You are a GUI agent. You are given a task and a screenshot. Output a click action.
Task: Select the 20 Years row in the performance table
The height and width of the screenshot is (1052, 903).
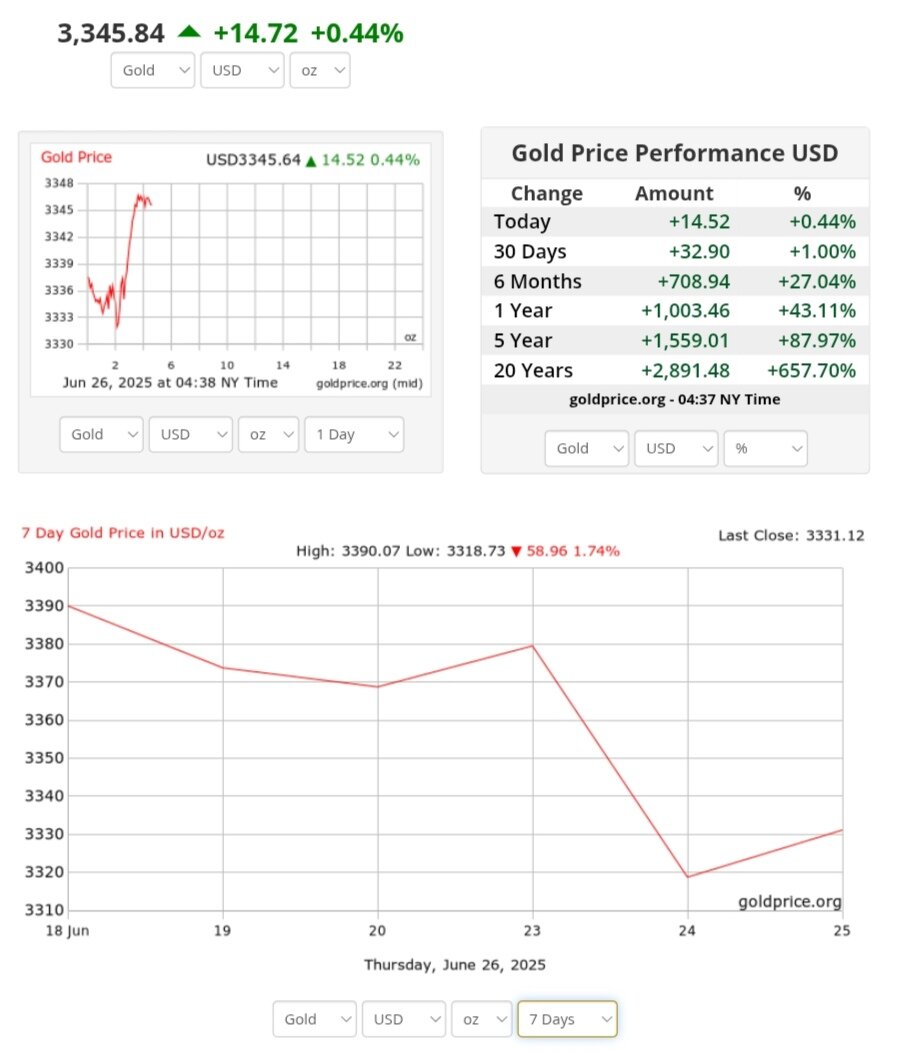click(x=674, y=370)
